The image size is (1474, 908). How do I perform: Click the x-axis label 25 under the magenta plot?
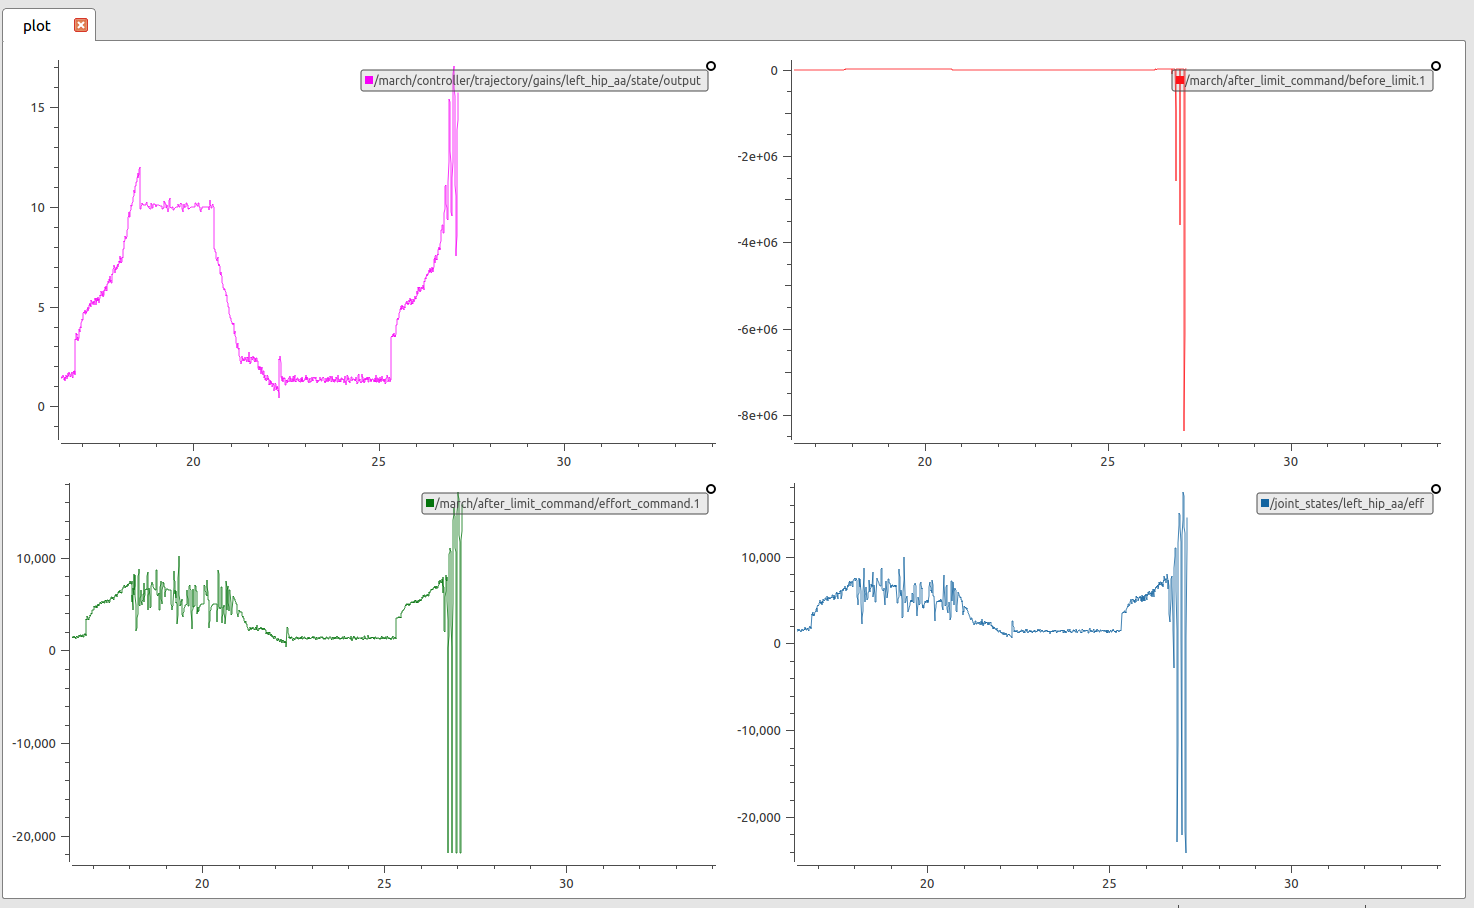378,462
